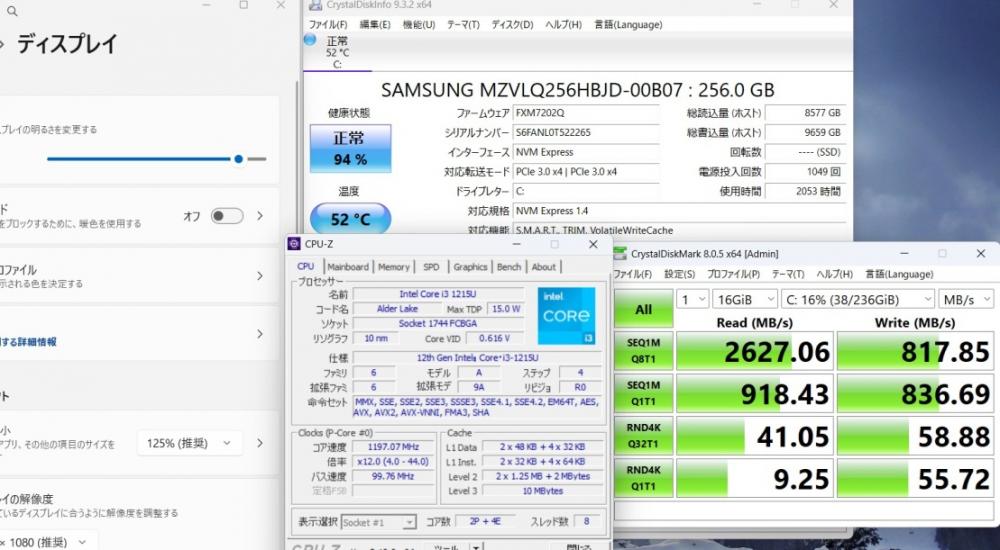Switch to the Bench tab in CPU-Z
This screenshot has height=550, width=1000.
(509, 267)
